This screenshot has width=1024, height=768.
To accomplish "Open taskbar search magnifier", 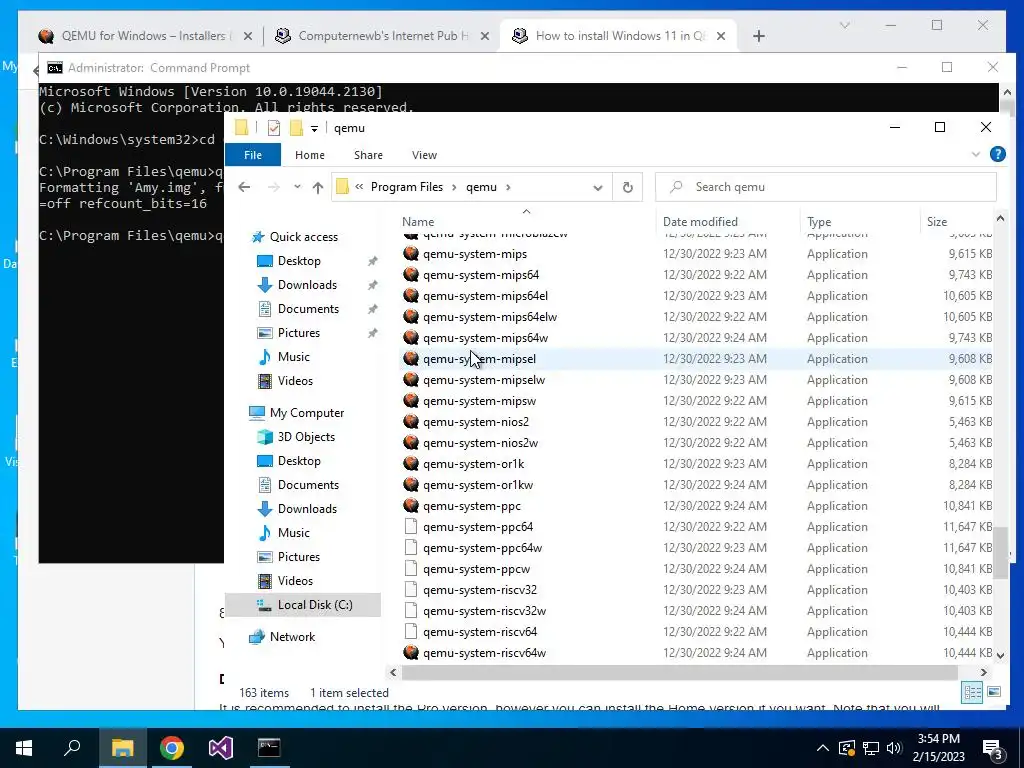I will 72,748.
